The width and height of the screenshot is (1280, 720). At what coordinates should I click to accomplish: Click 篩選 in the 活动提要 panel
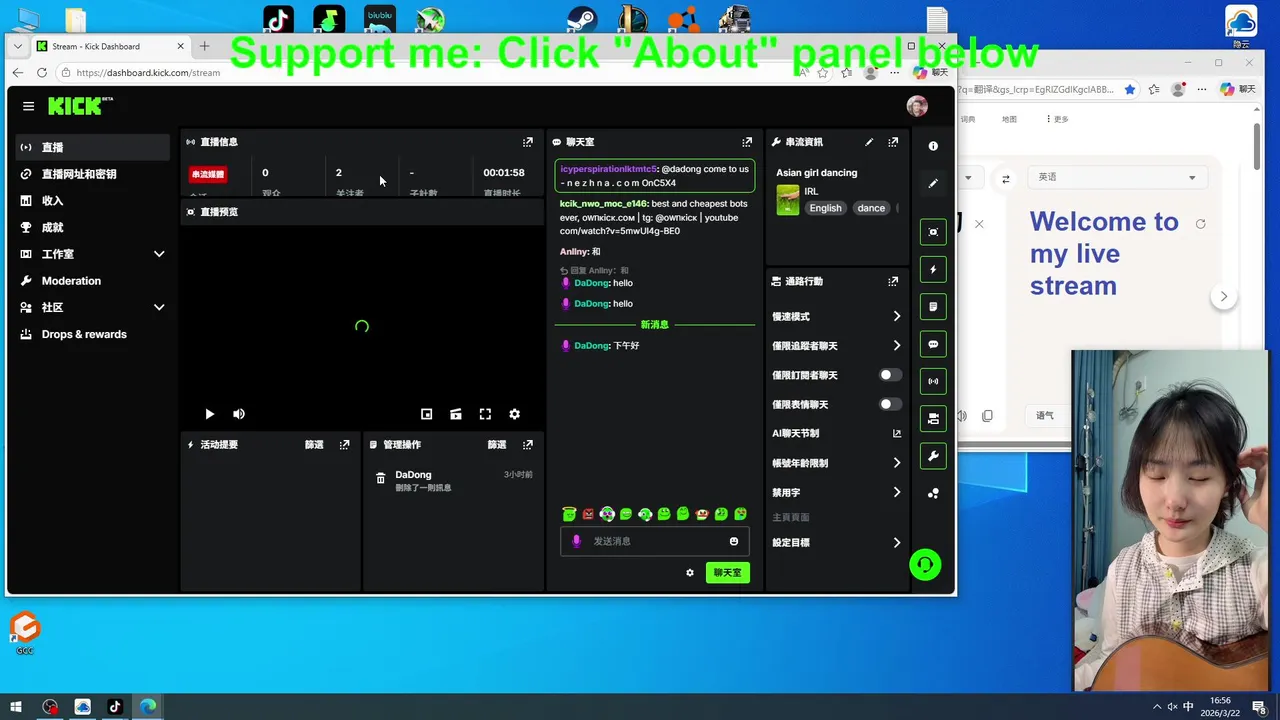click(314, 445)
